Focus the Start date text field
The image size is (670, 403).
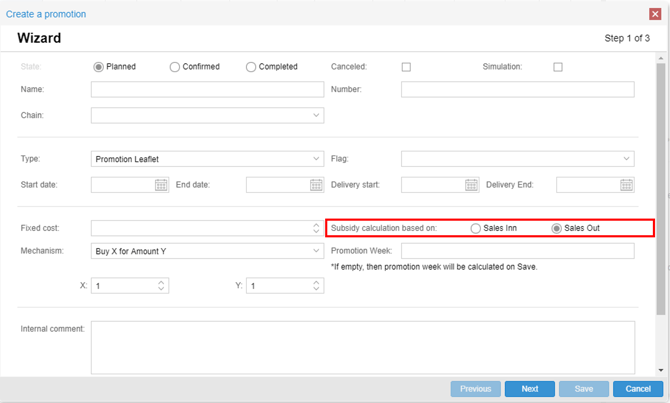tap(123, 185)
